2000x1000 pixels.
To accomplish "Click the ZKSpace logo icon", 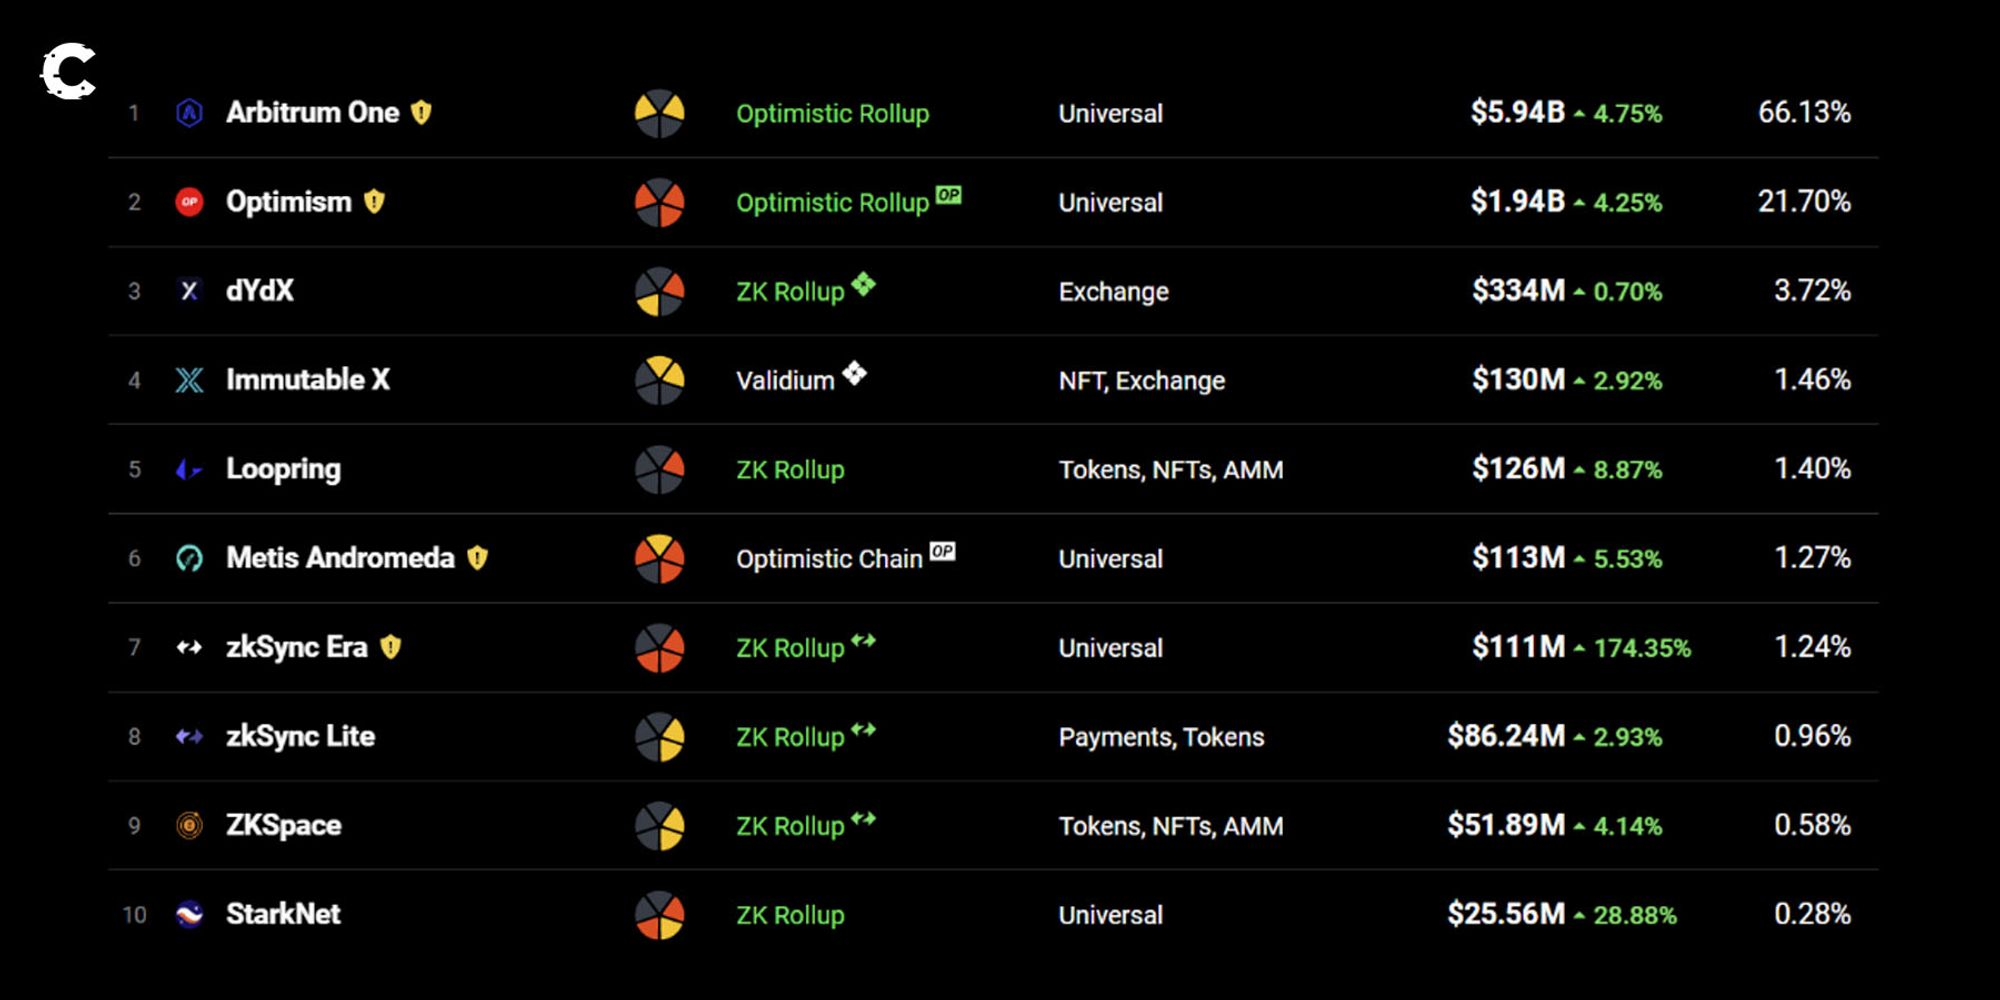I will click(189, 825).
